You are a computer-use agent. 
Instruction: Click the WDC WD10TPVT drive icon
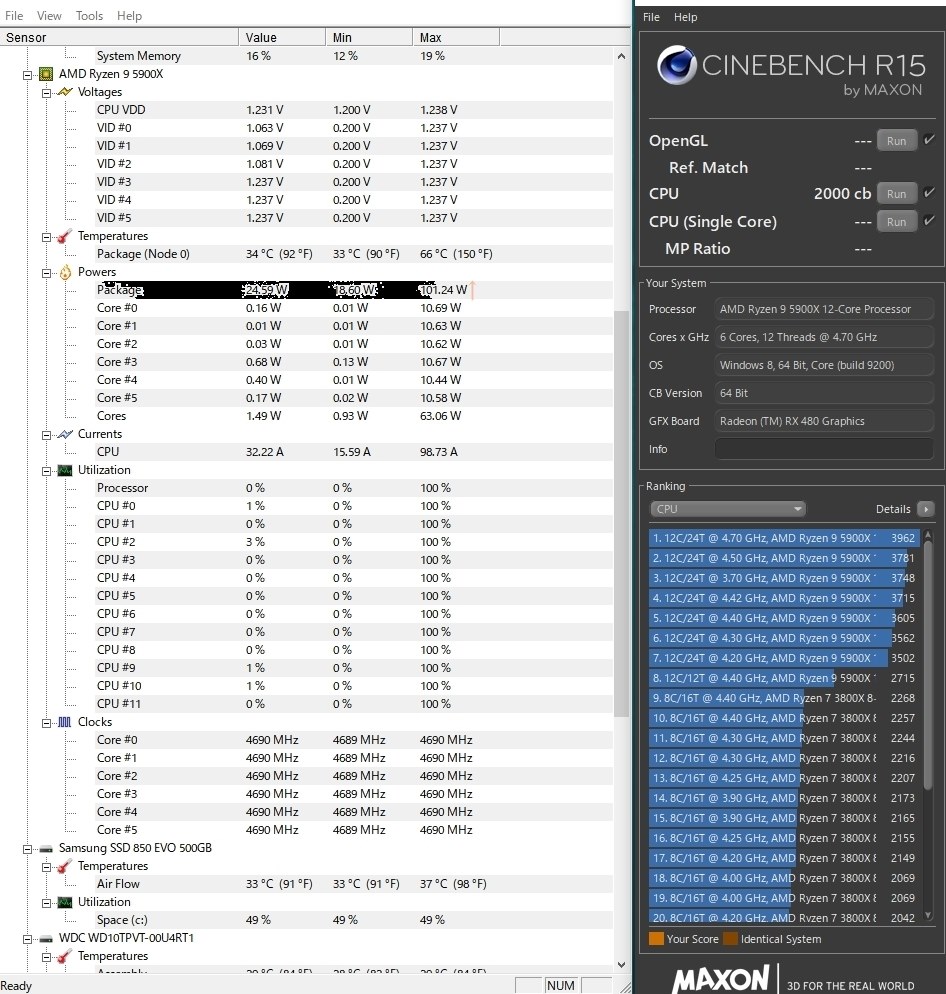tap(46, 938)
